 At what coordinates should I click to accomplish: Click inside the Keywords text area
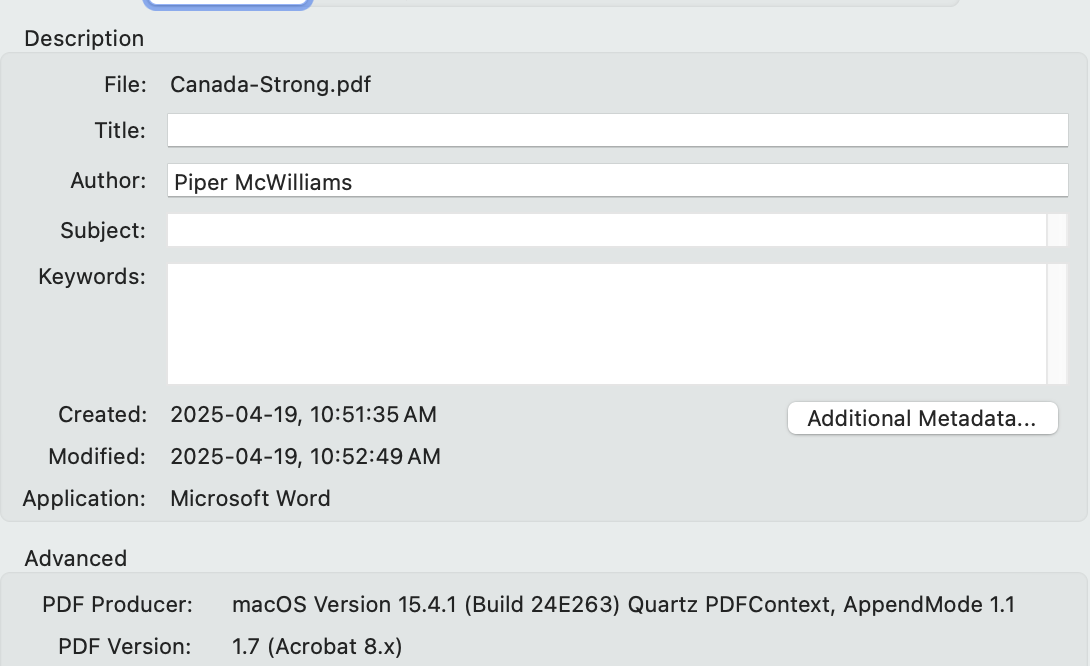point(606,323)
